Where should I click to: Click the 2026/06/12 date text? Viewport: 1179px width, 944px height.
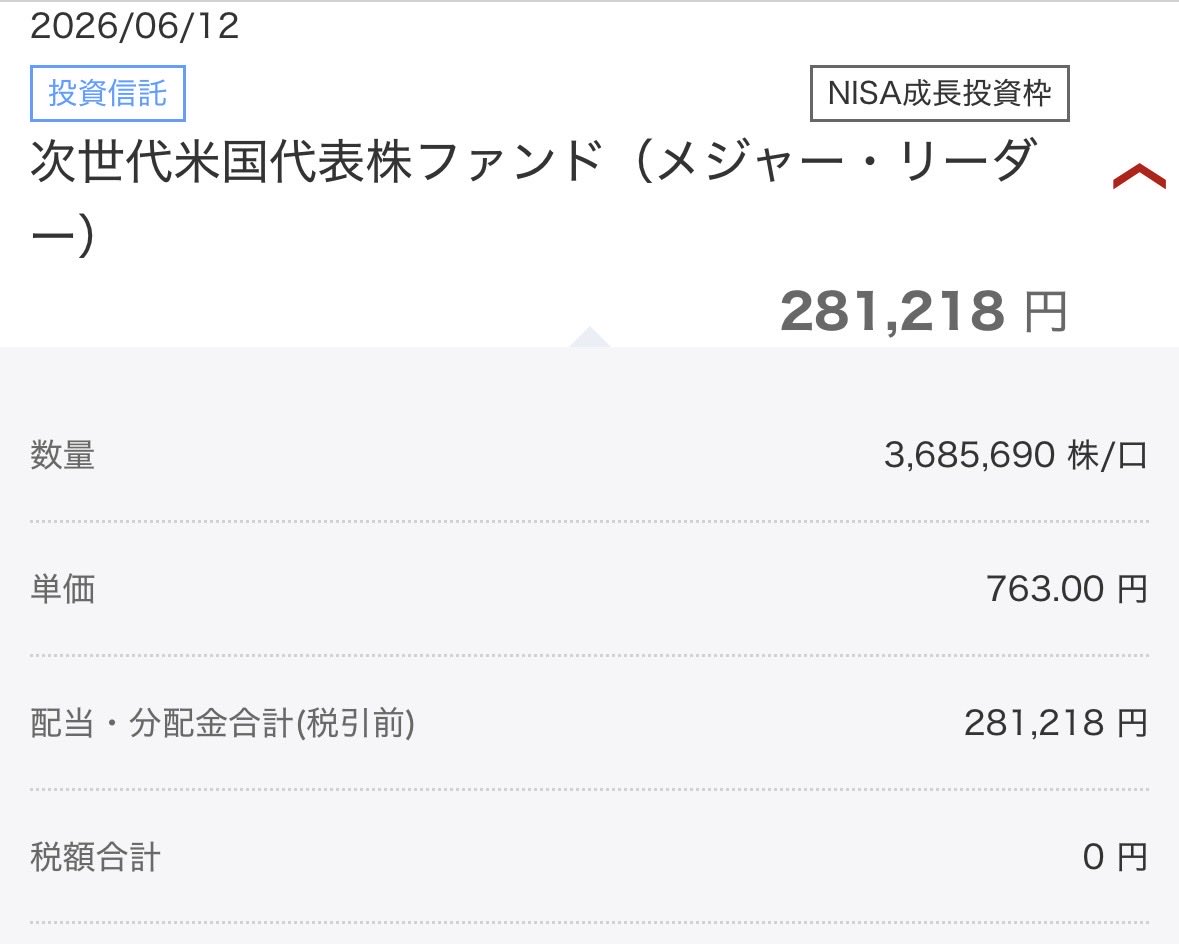[135, 26]
